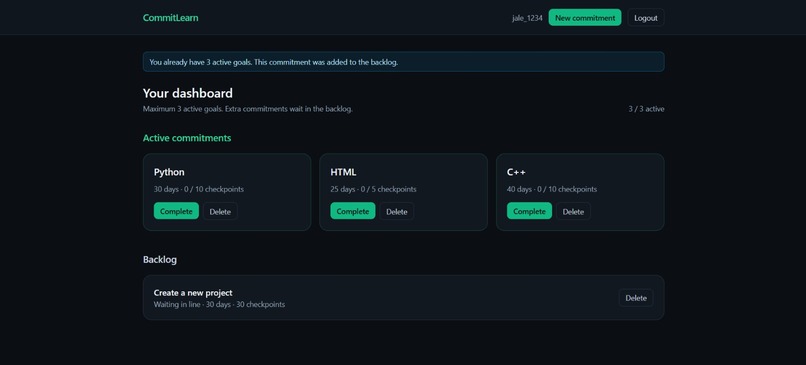Click the Python card title
The width and height of the screenshot is (806, 365).
click(x=169, y=172)
